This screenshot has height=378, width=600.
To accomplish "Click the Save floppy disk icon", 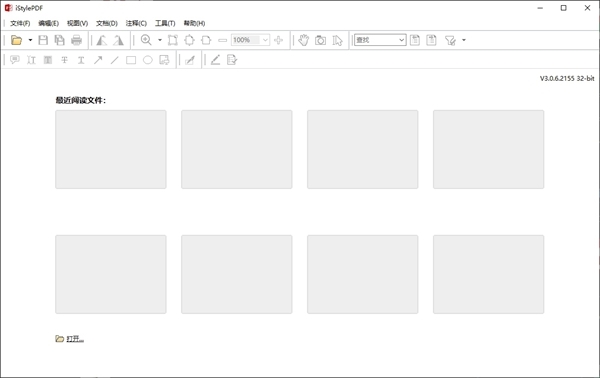I will 43,40.
